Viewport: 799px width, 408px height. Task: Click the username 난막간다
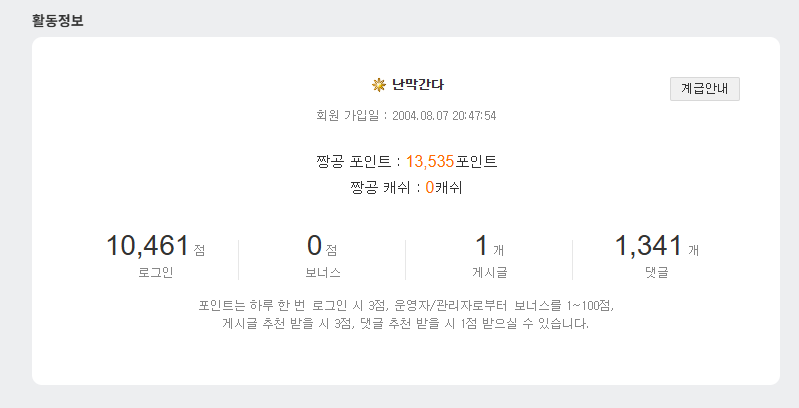point(417,85)
